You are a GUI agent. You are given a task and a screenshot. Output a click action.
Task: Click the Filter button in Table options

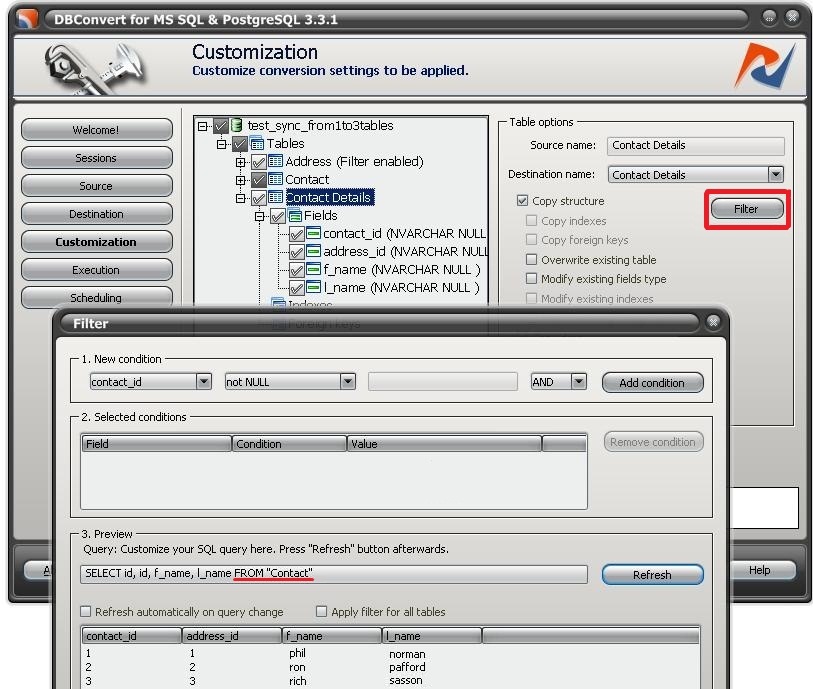point(747,209)
